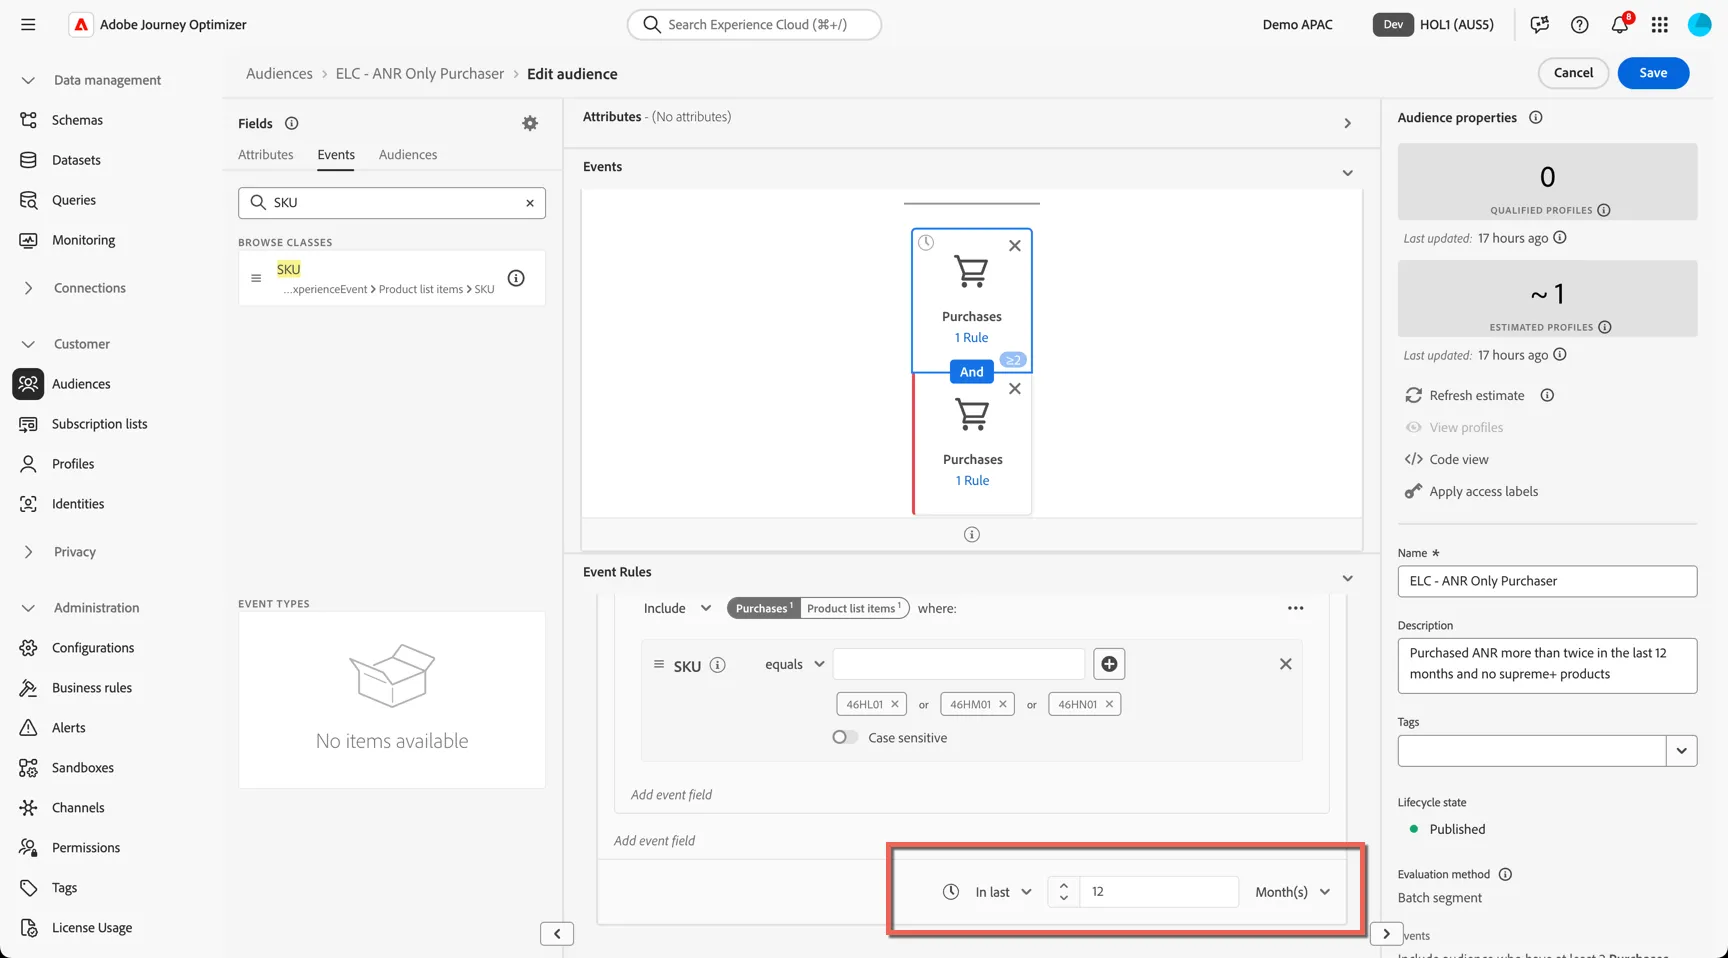Add value with the plus button
Image resolution: width=1728 pixels, height=958 pixels.
[x=1109, y=664]
